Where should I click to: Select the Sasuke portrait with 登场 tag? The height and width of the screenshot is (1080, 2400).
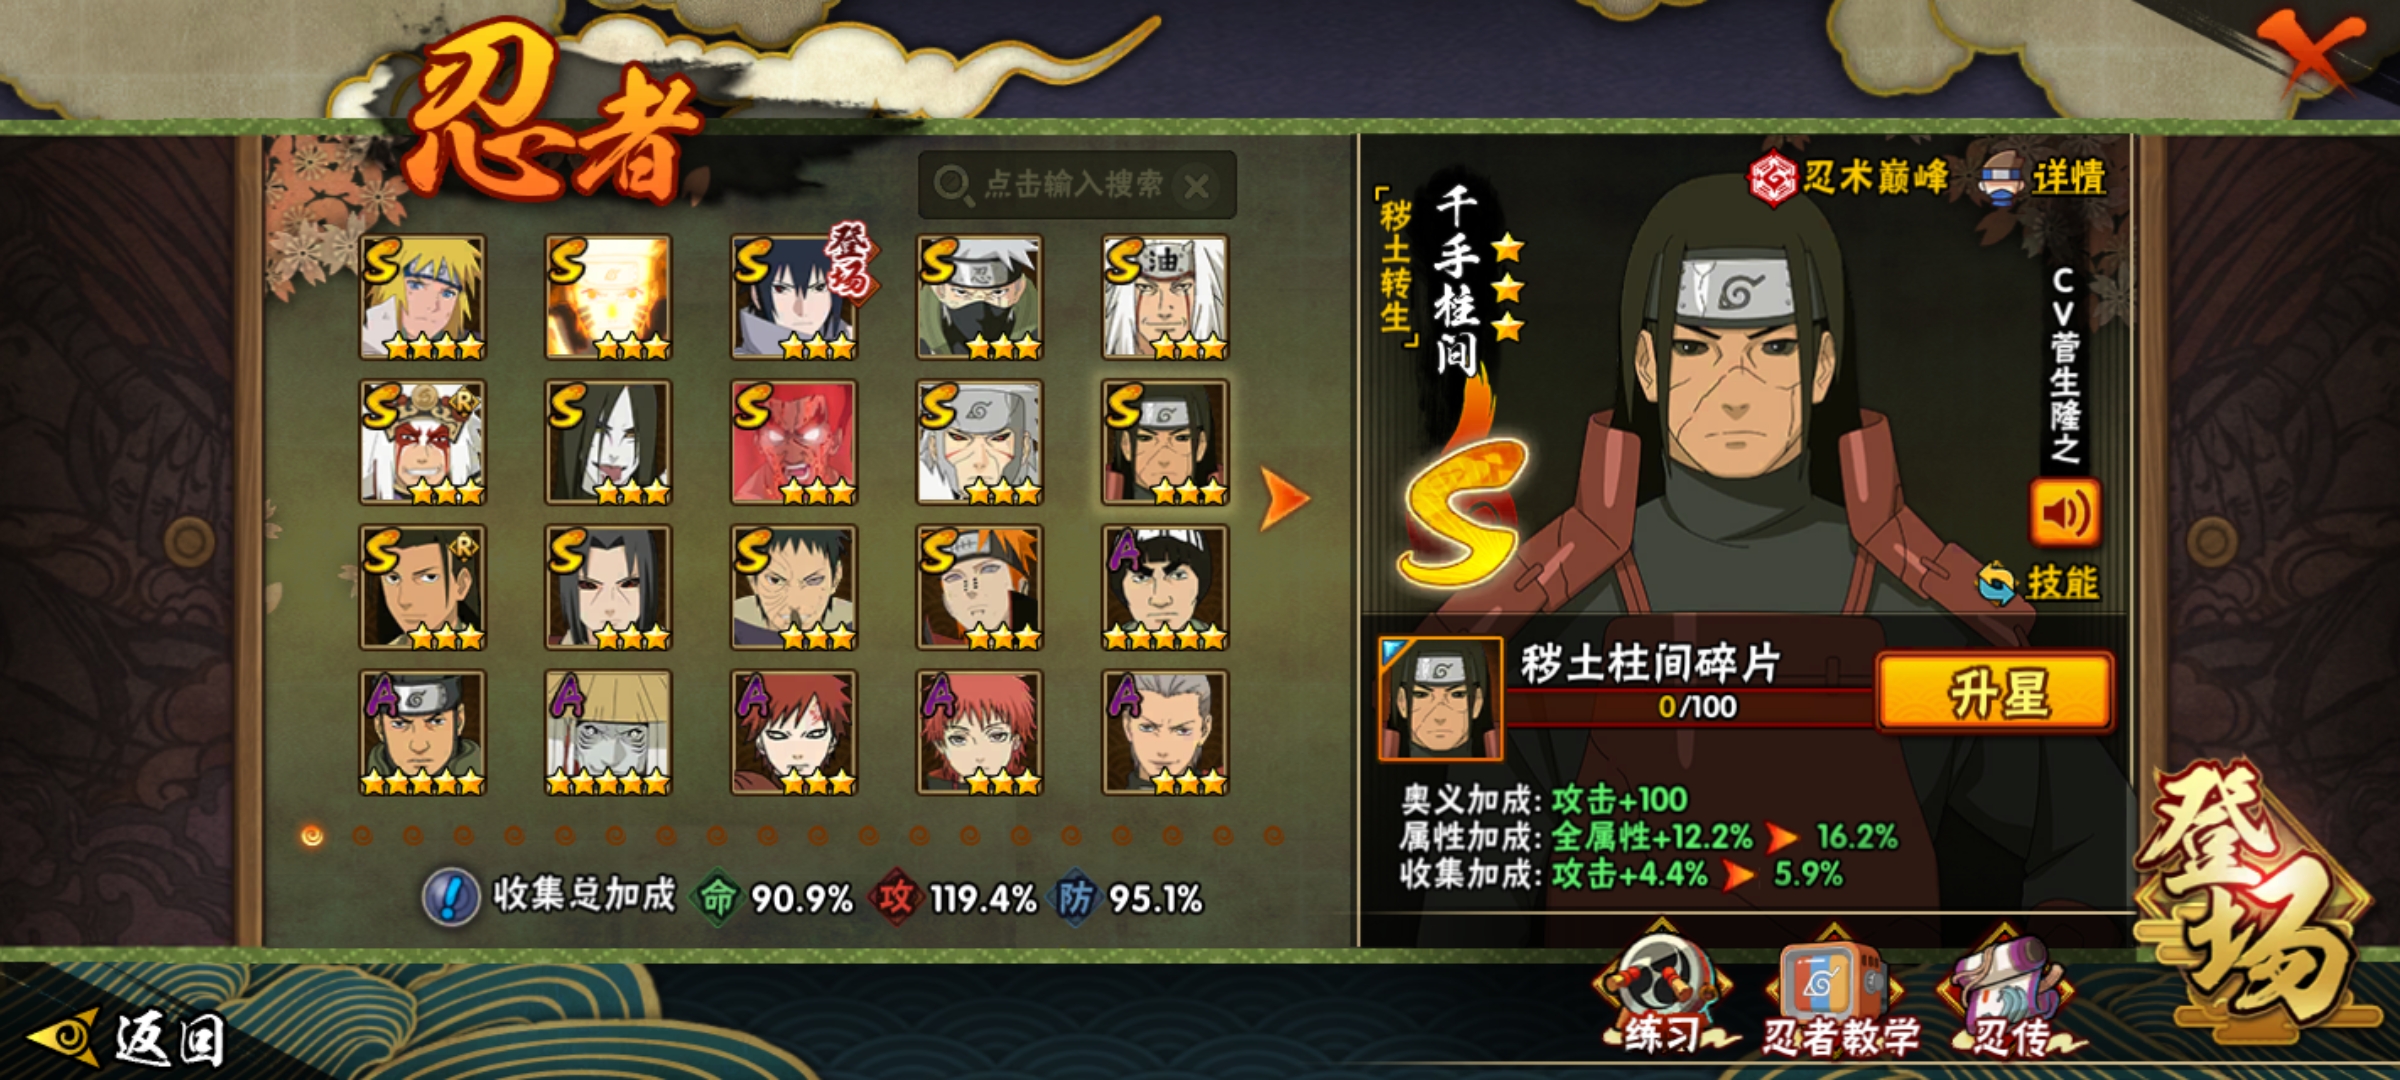click(794, 297)
